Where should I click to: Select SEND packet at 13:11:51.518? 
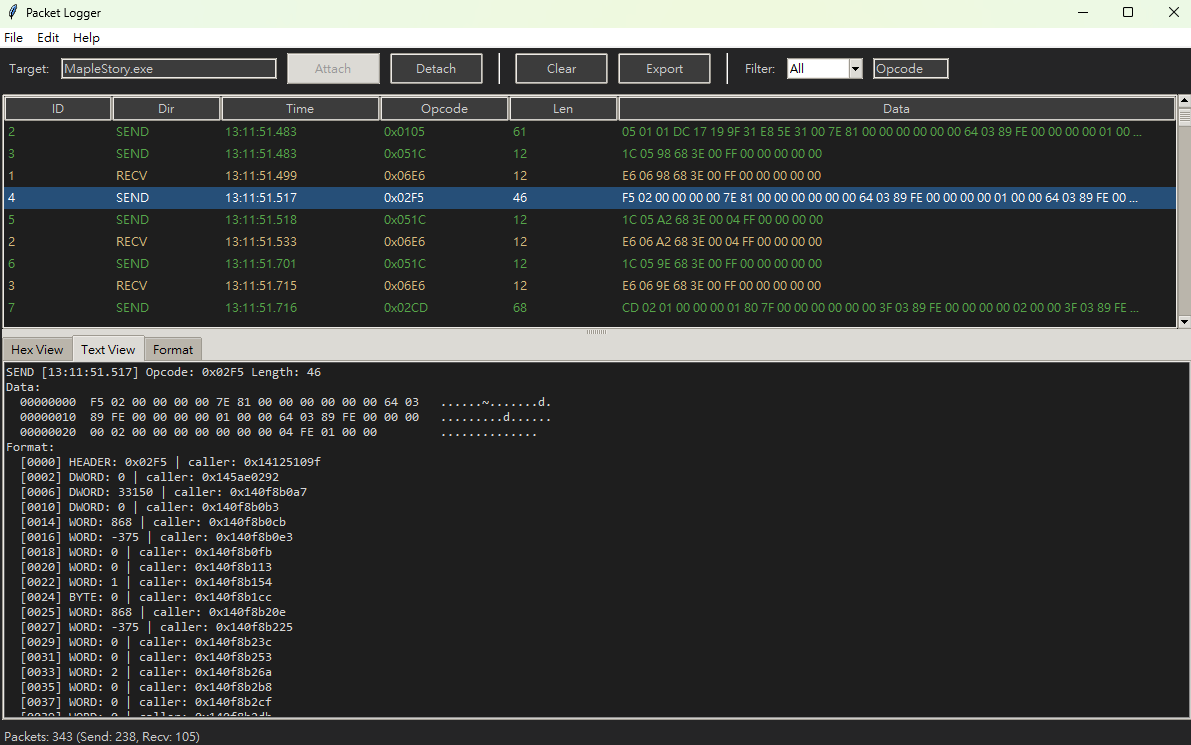(590, 219)
